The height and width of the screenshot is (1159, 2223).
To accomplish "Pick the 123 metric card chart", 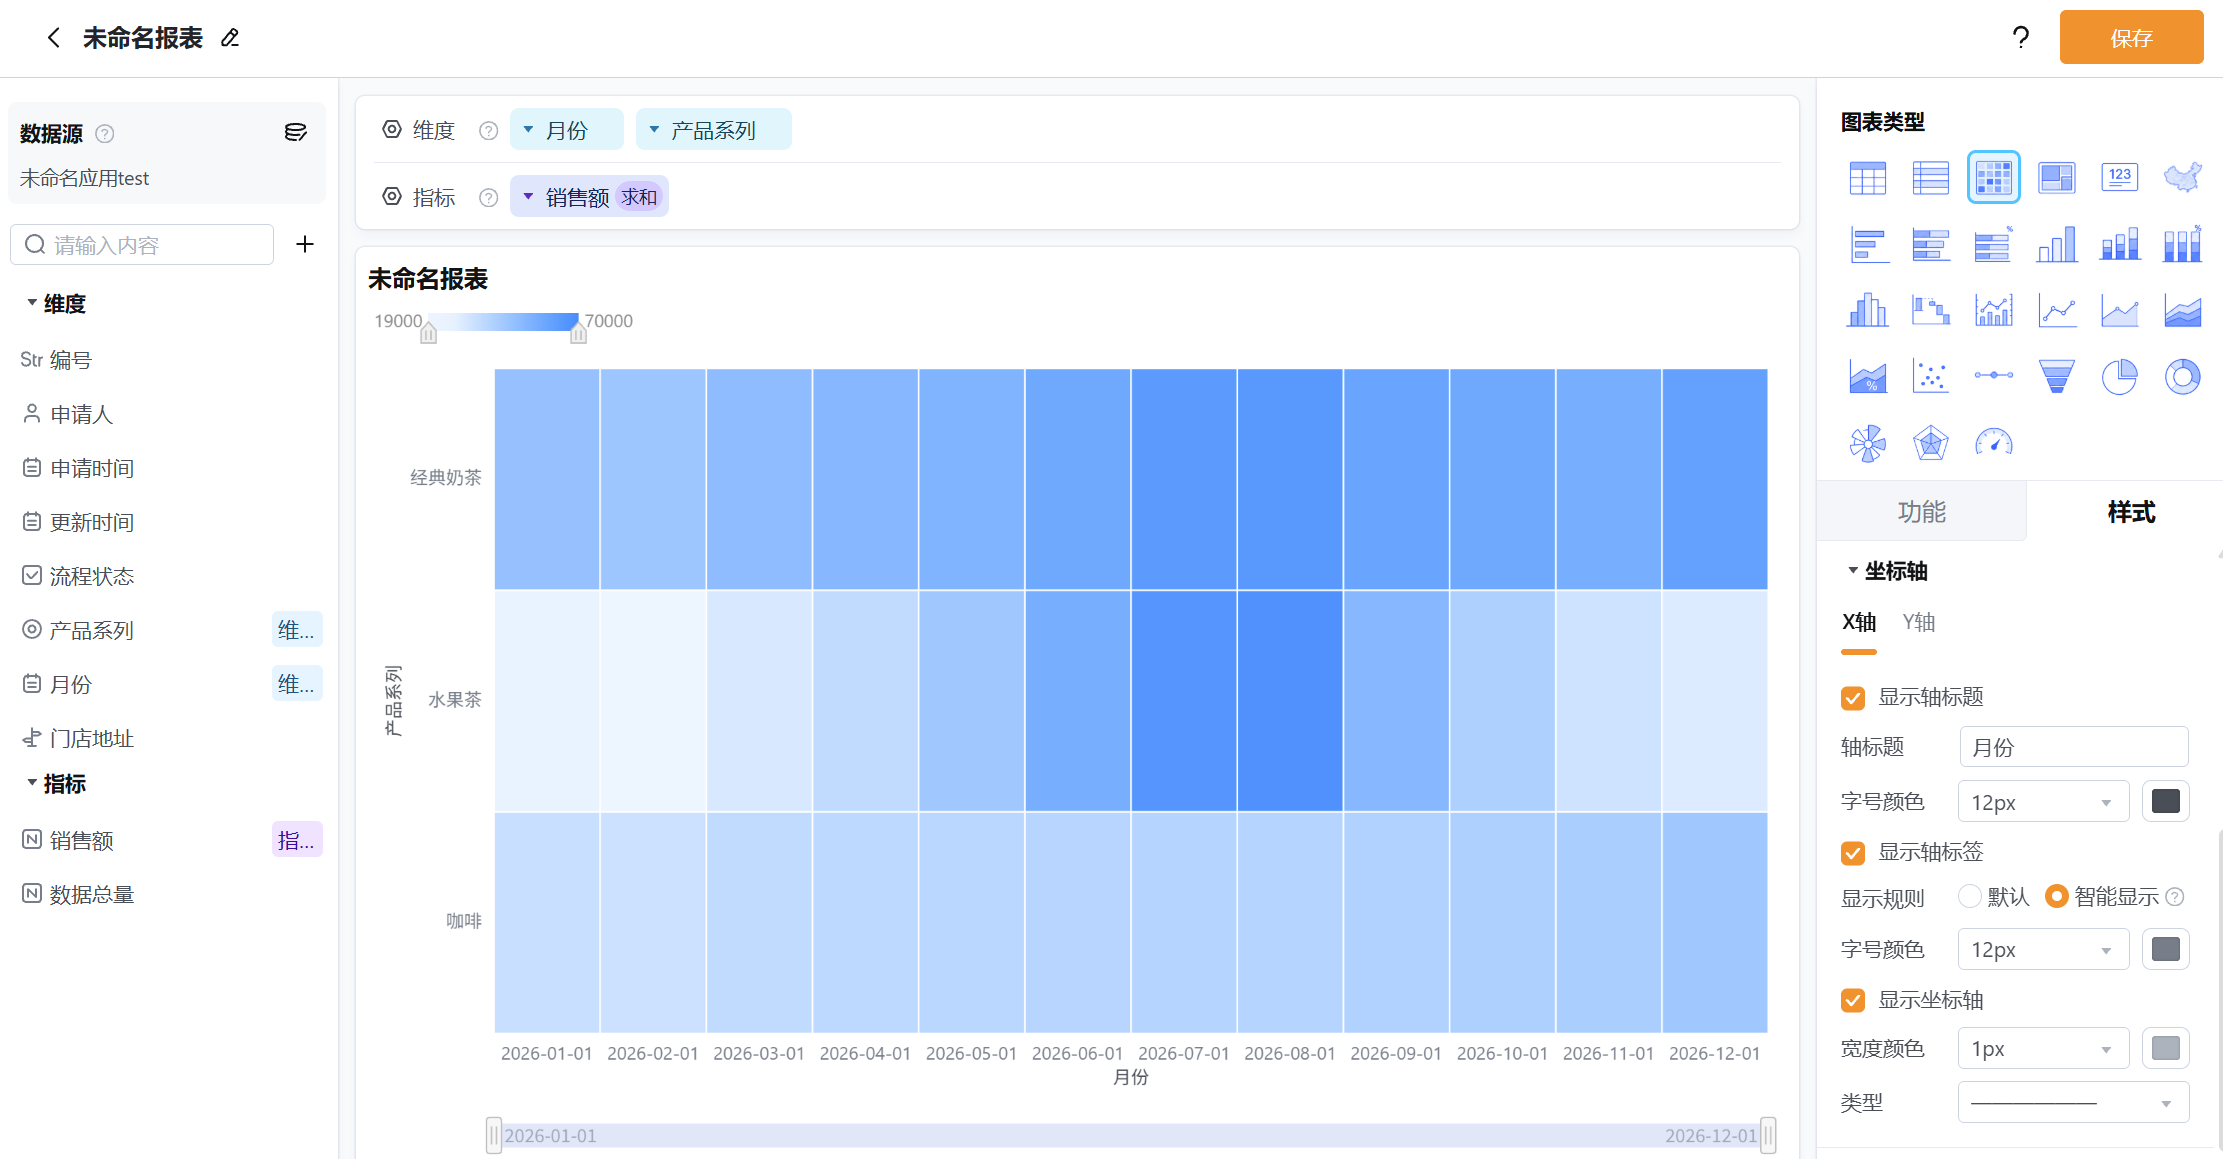I will (2119, 178).
